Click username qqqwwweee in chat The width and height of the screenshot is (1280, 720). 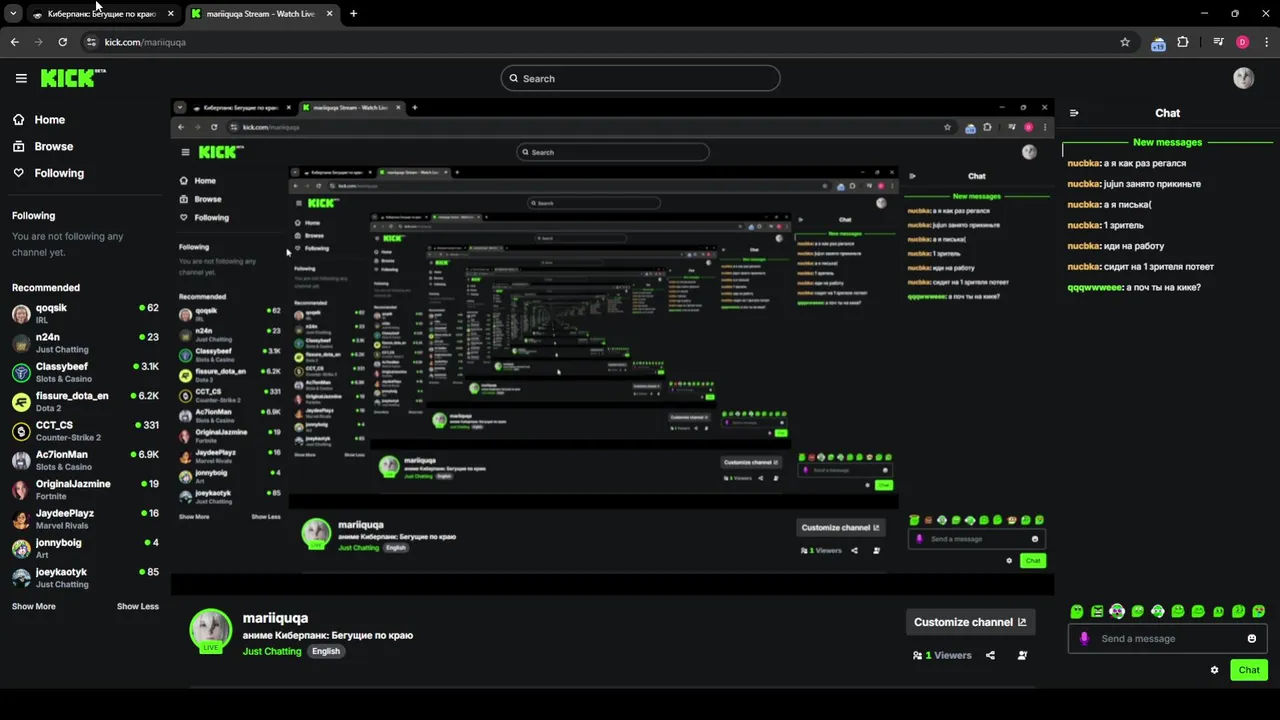point(1095,287)
